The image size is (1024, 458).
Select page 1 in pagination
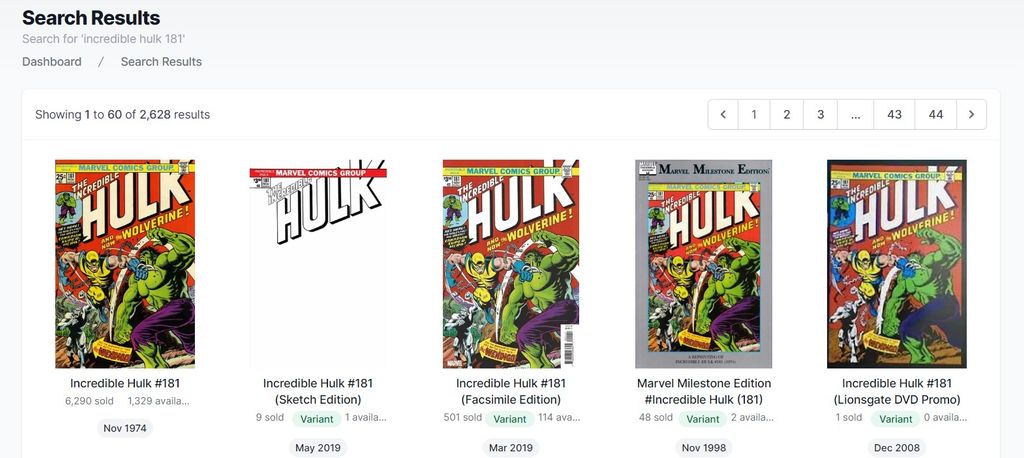pos(754,114)
